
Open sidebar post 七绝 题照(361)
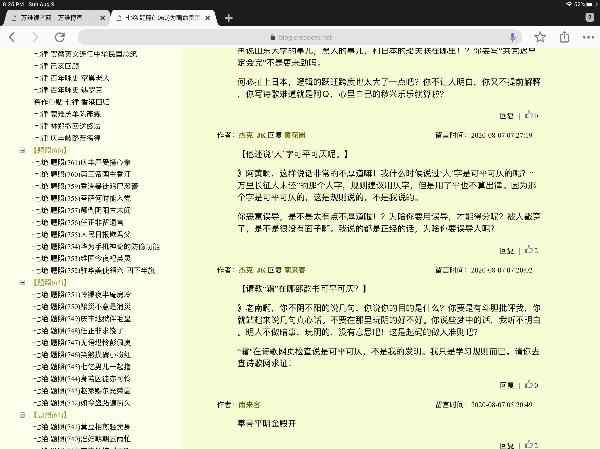(x=82, y=162)
